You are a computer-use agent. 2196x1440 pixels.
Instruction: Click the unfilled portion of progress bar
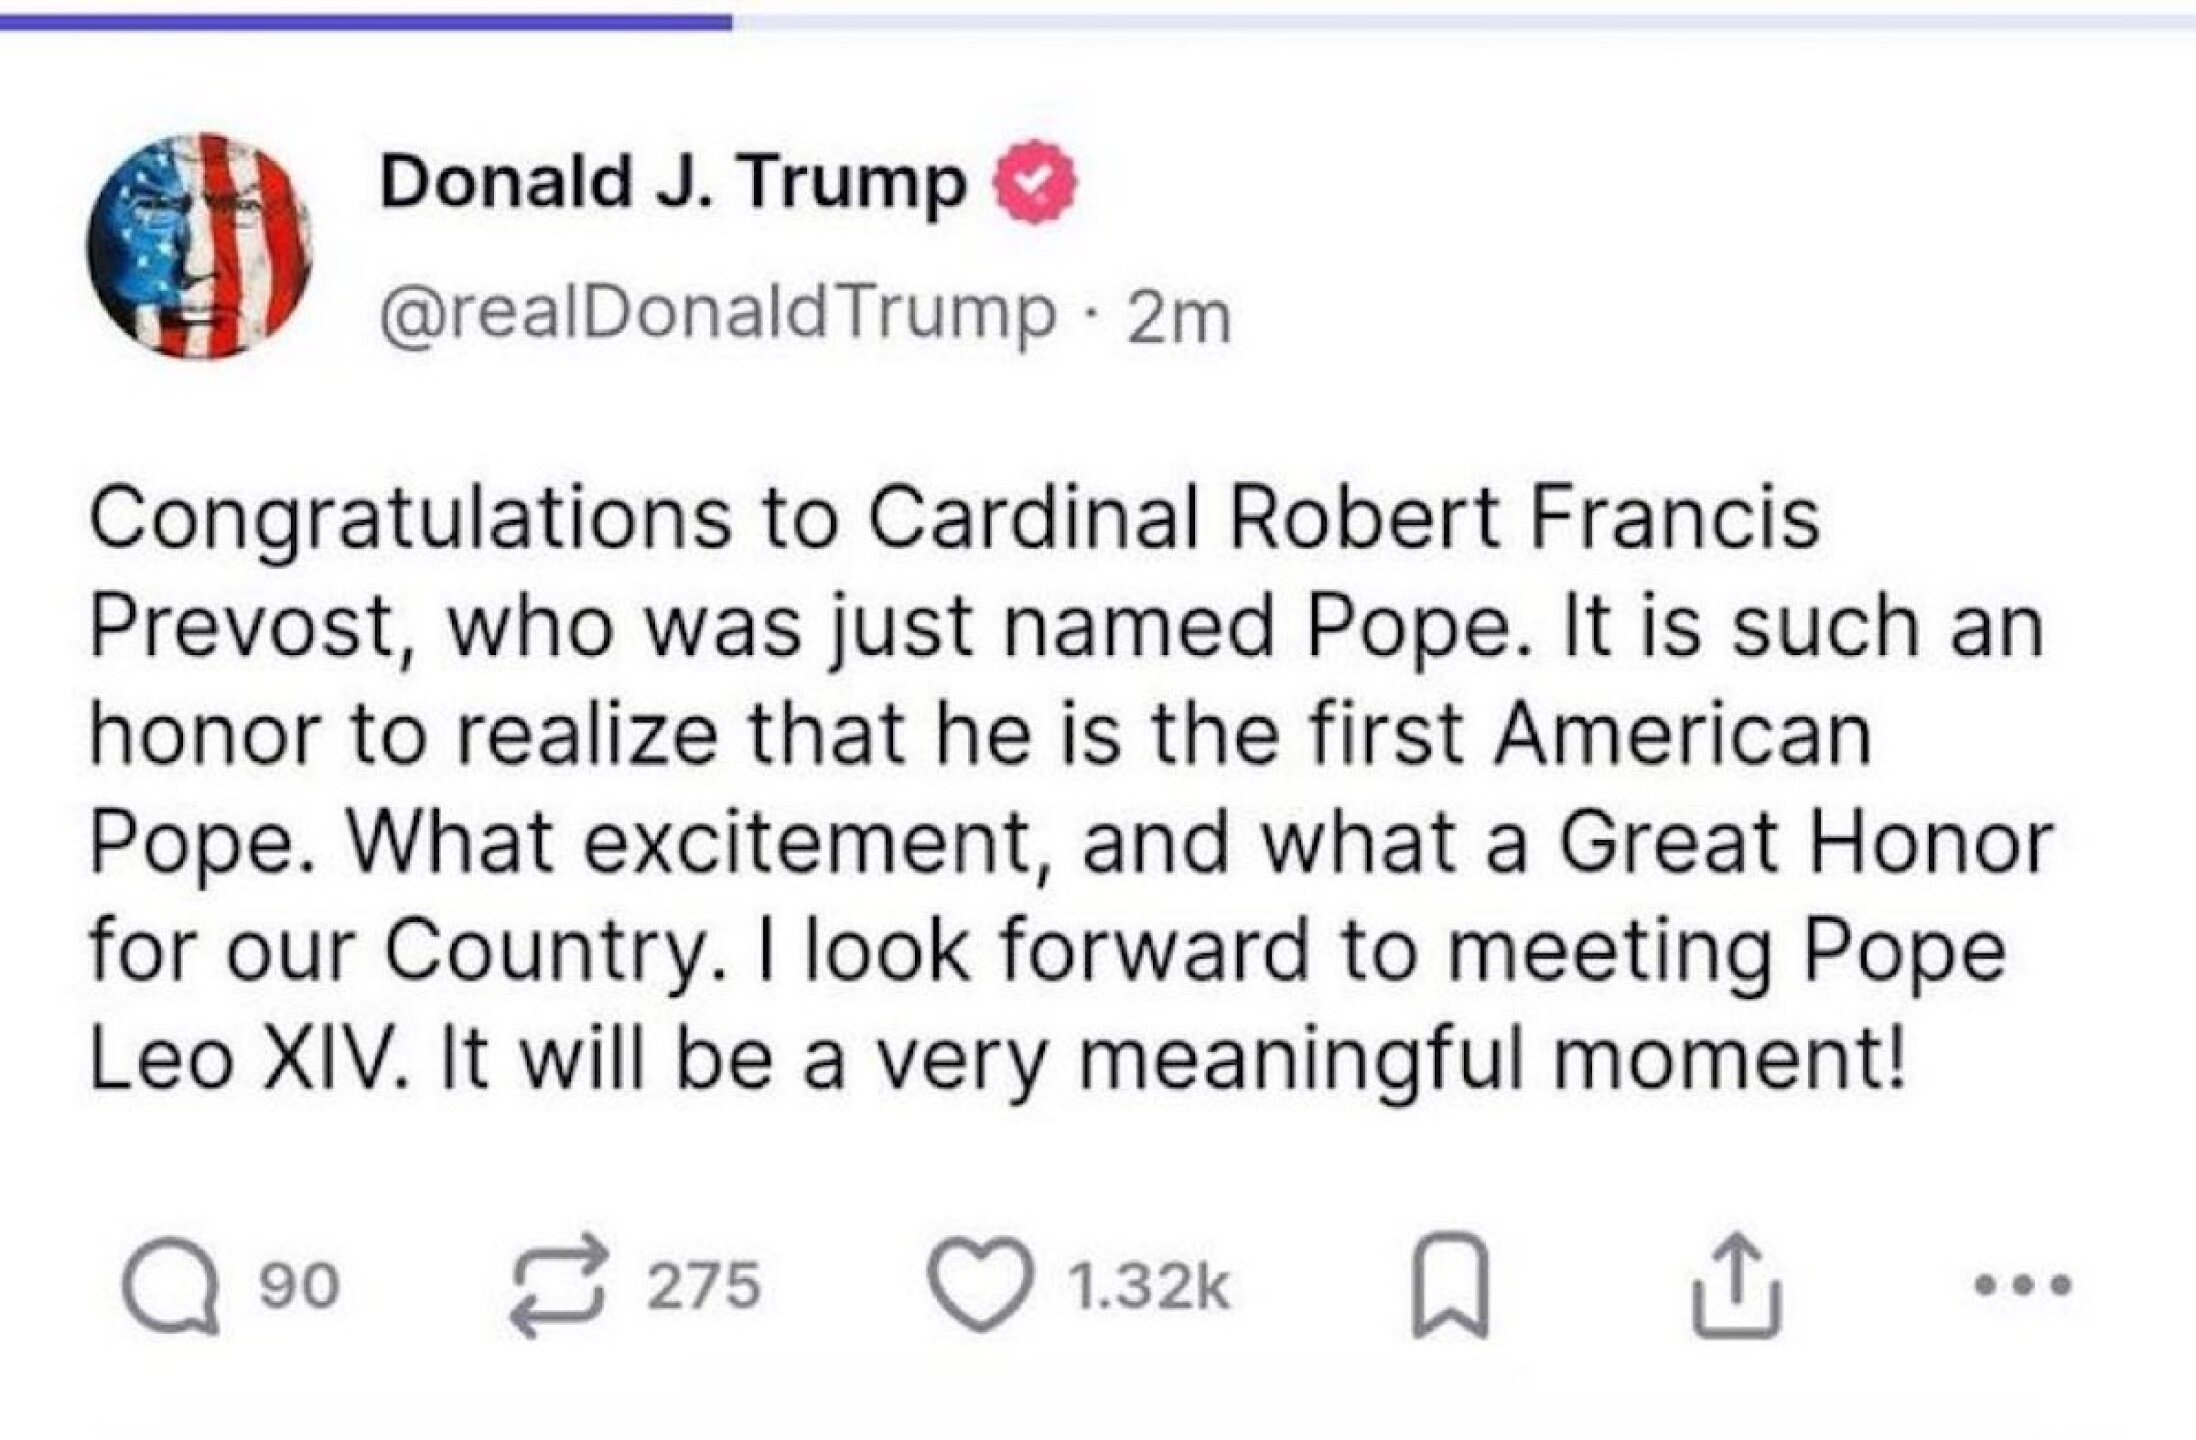pos(1460,22)
